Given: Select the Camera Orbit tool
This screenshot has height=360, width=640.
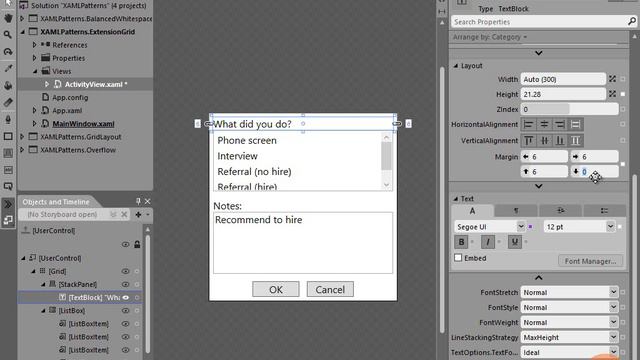Looking at the screenshot, I should coord(8,52).
